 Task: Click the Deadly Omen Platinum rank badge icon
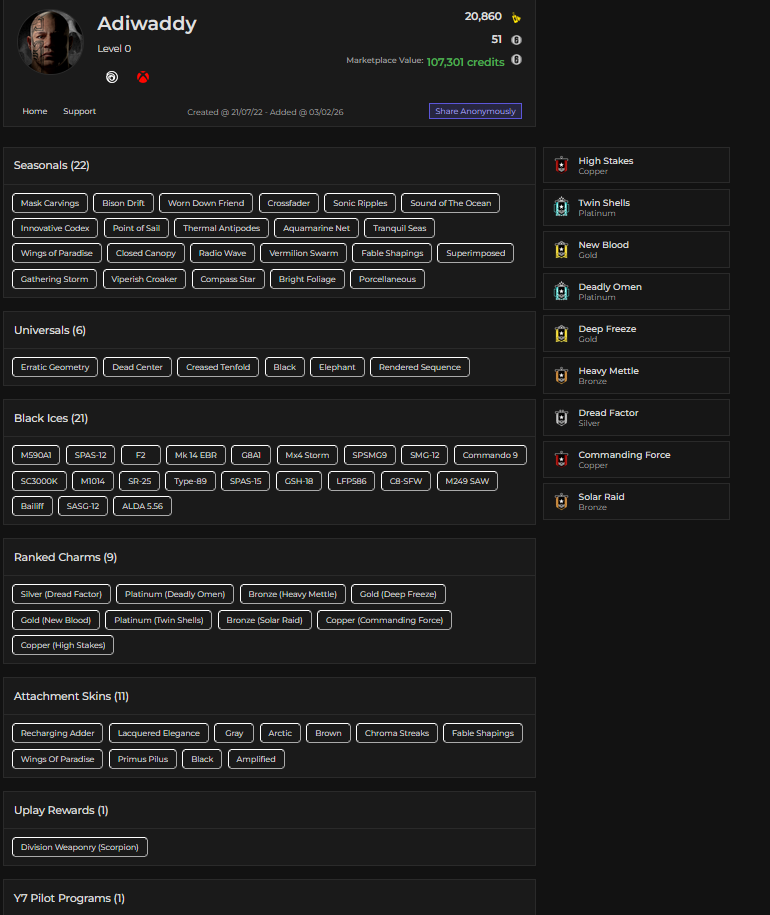(561, 291)
